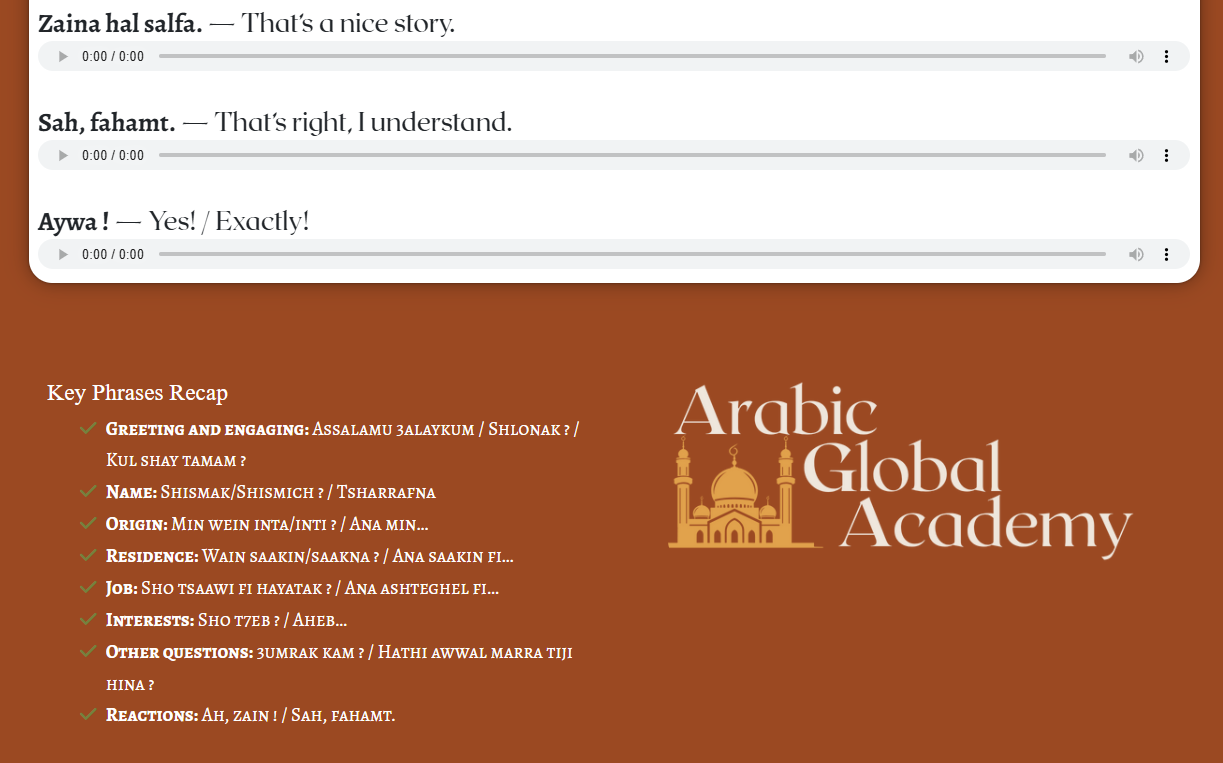
Task: Click the checkmark beside 'Reactions'
Action: tap(88, 715)
